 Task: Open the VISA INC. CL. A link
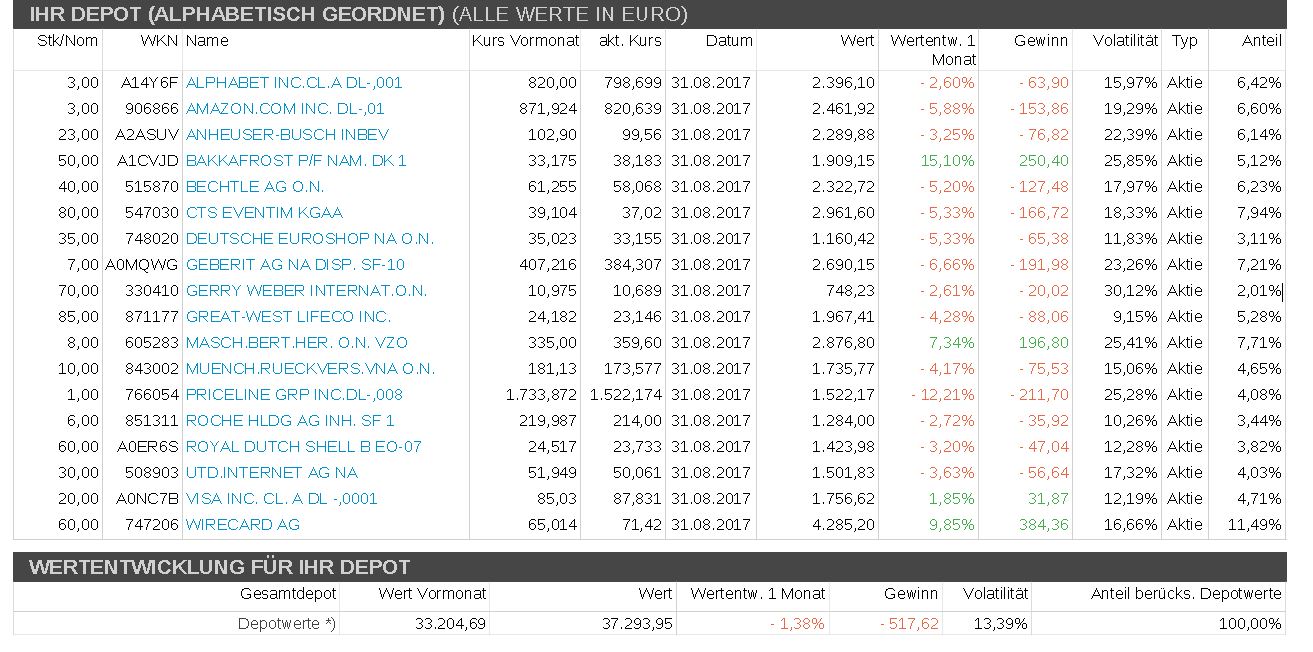coord(281,499)
